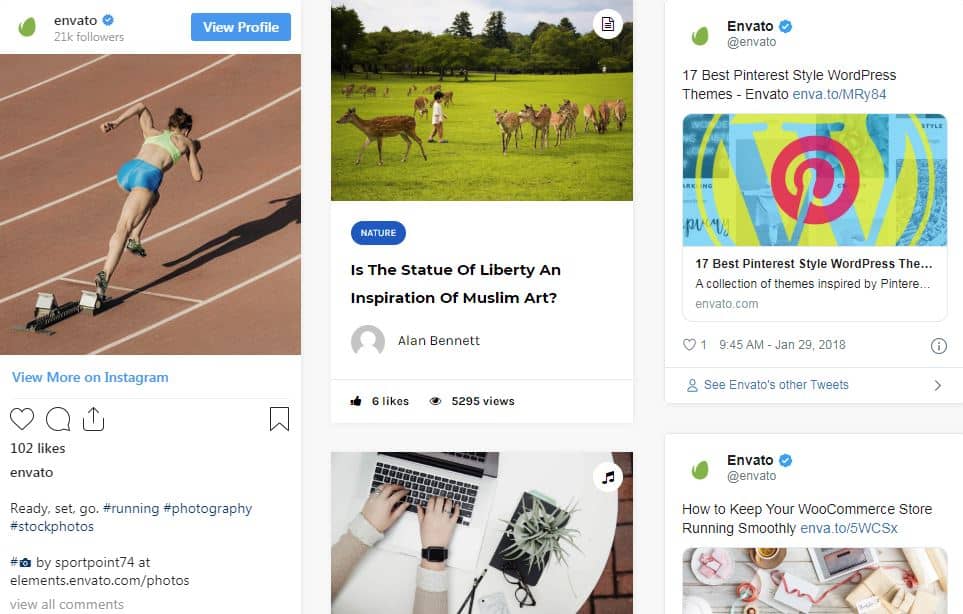Open tweet info circle icon
Image resolution: width=963 pixels, height=614 pixels.
click(x=938, y=346)
